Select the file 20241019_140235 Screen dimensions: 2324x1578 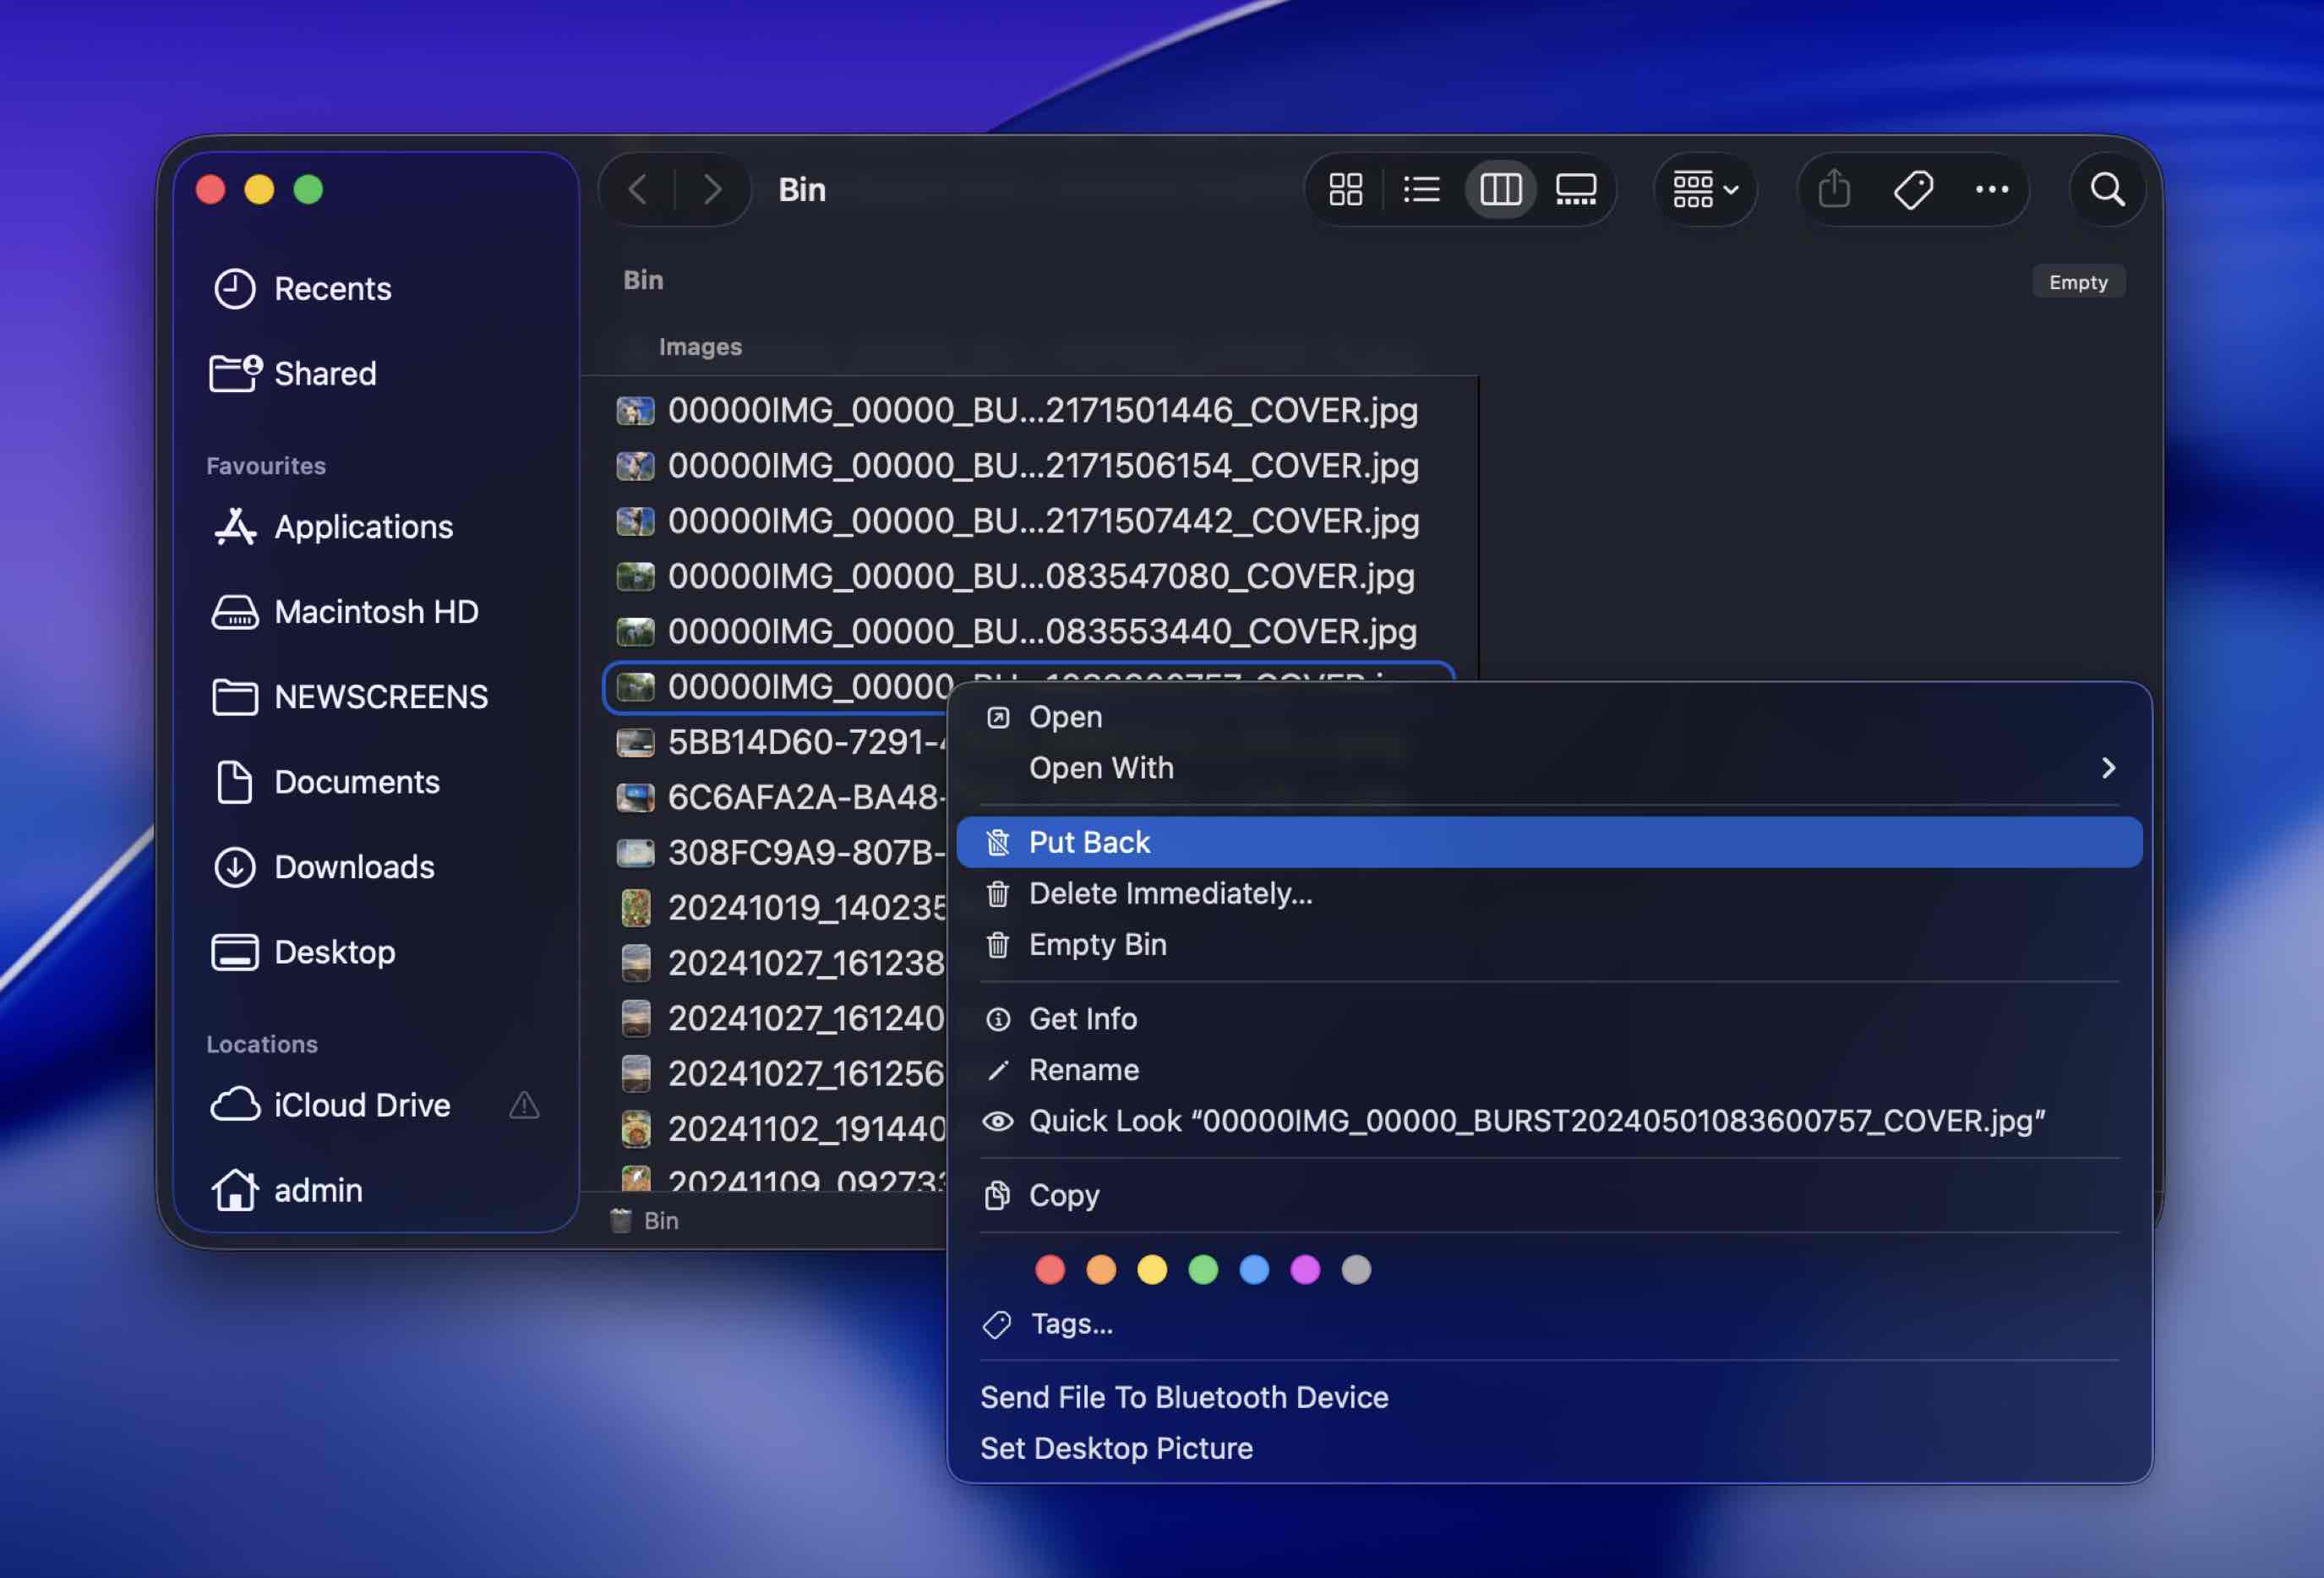[x=776, y=907]
